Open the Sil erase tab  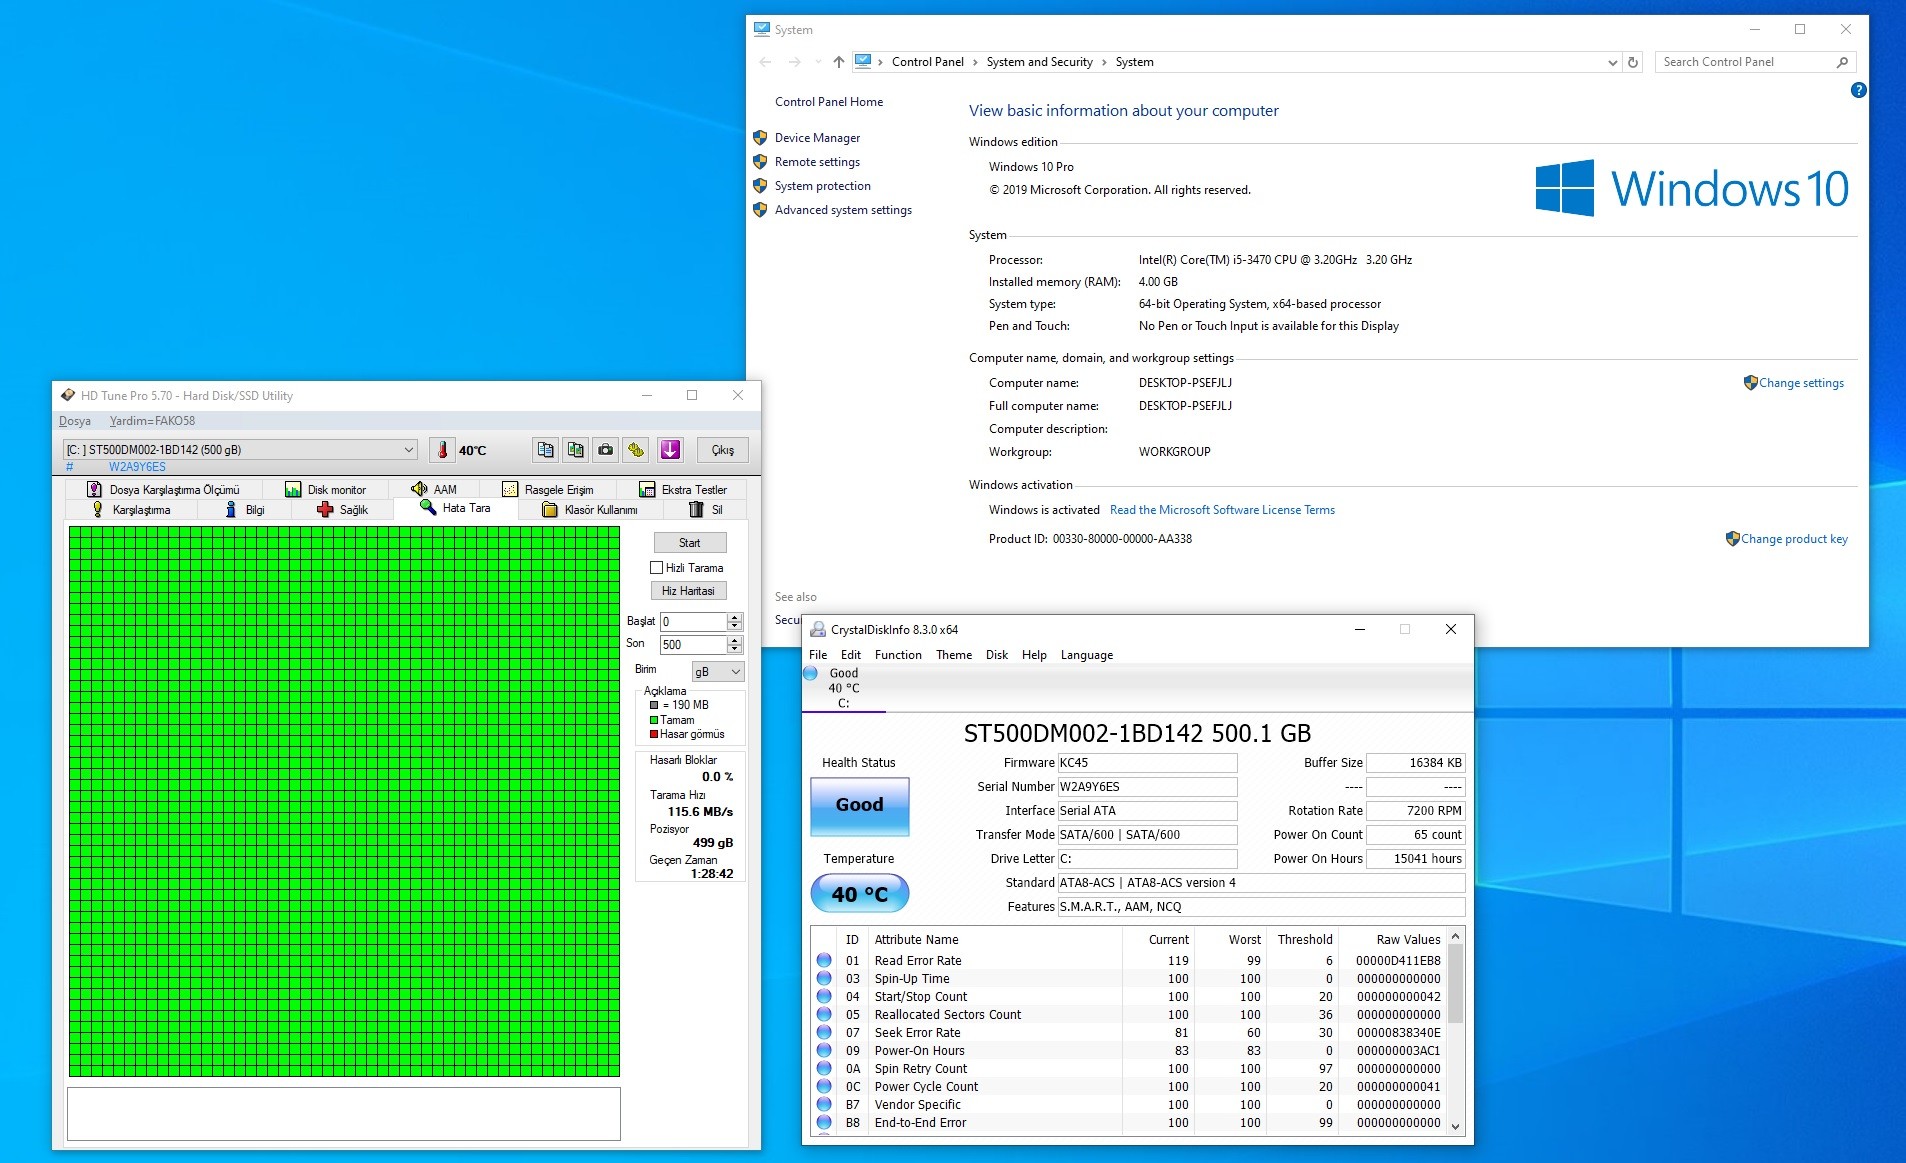705,509
